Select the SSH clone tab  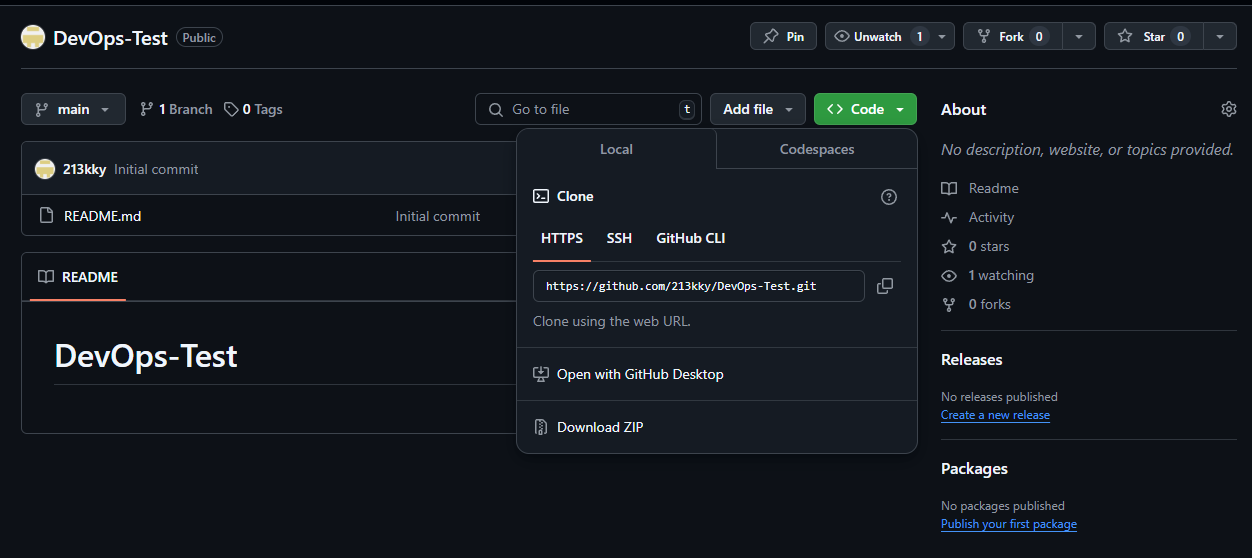619,238
